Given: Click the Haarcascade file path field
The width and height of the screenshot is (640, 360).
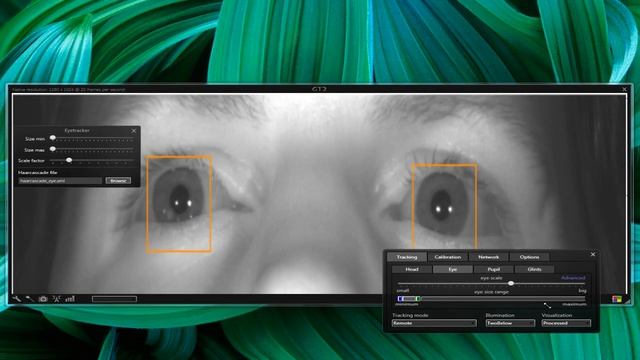Looking at the screenshot, I should pos(60,180).
